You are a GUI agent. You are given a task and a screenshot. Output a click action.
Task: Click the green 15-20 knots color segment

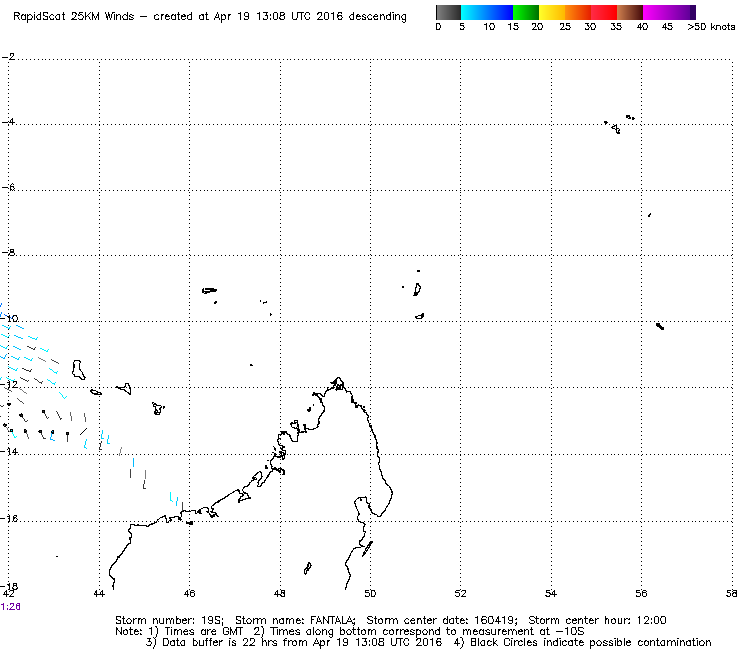[526, 12]
